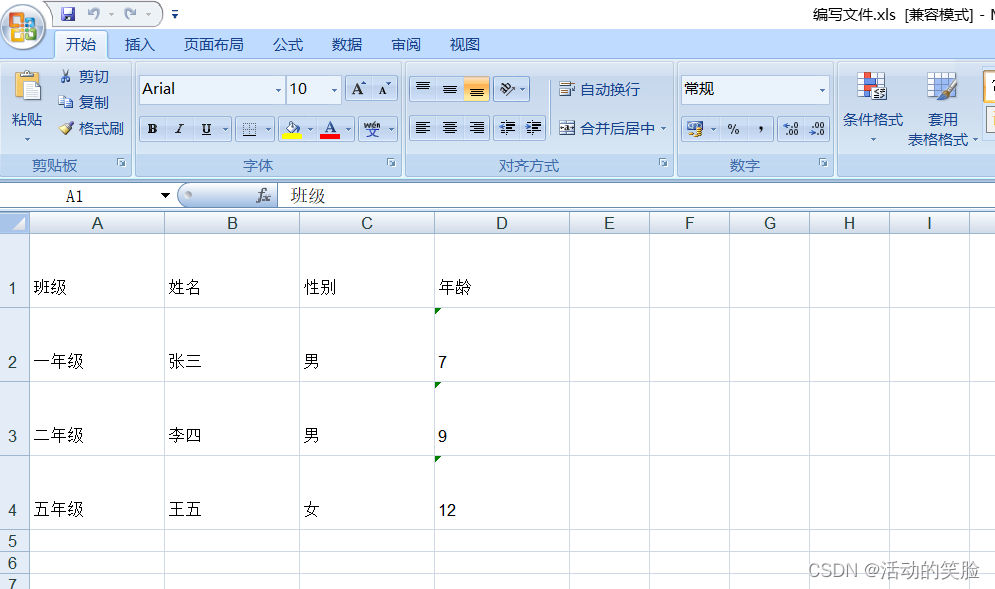This screenshot has width=995, height=589.
Task: Open the Office button menu
Action: (x=23, y=27)
